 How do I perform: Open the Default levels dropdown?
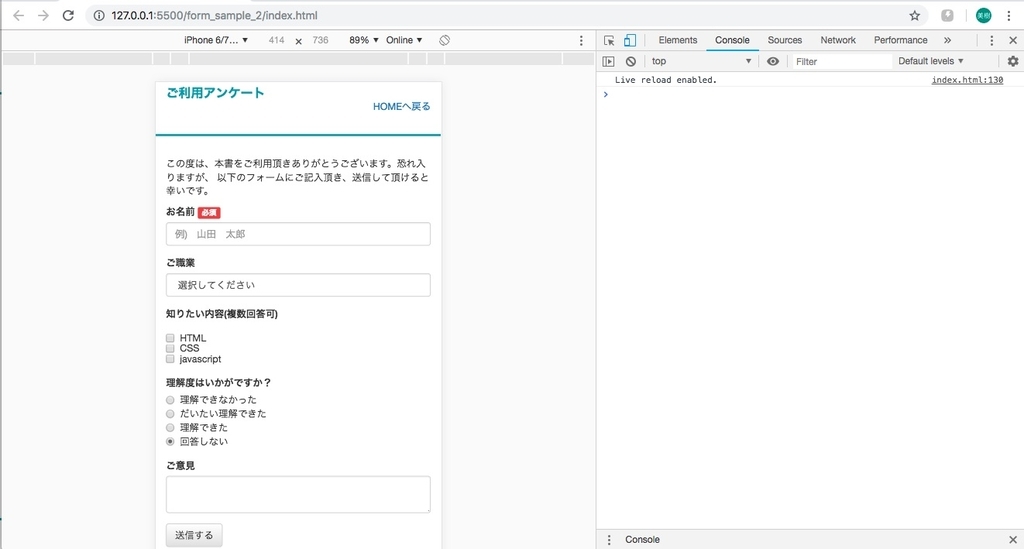(x=931, y=61)
